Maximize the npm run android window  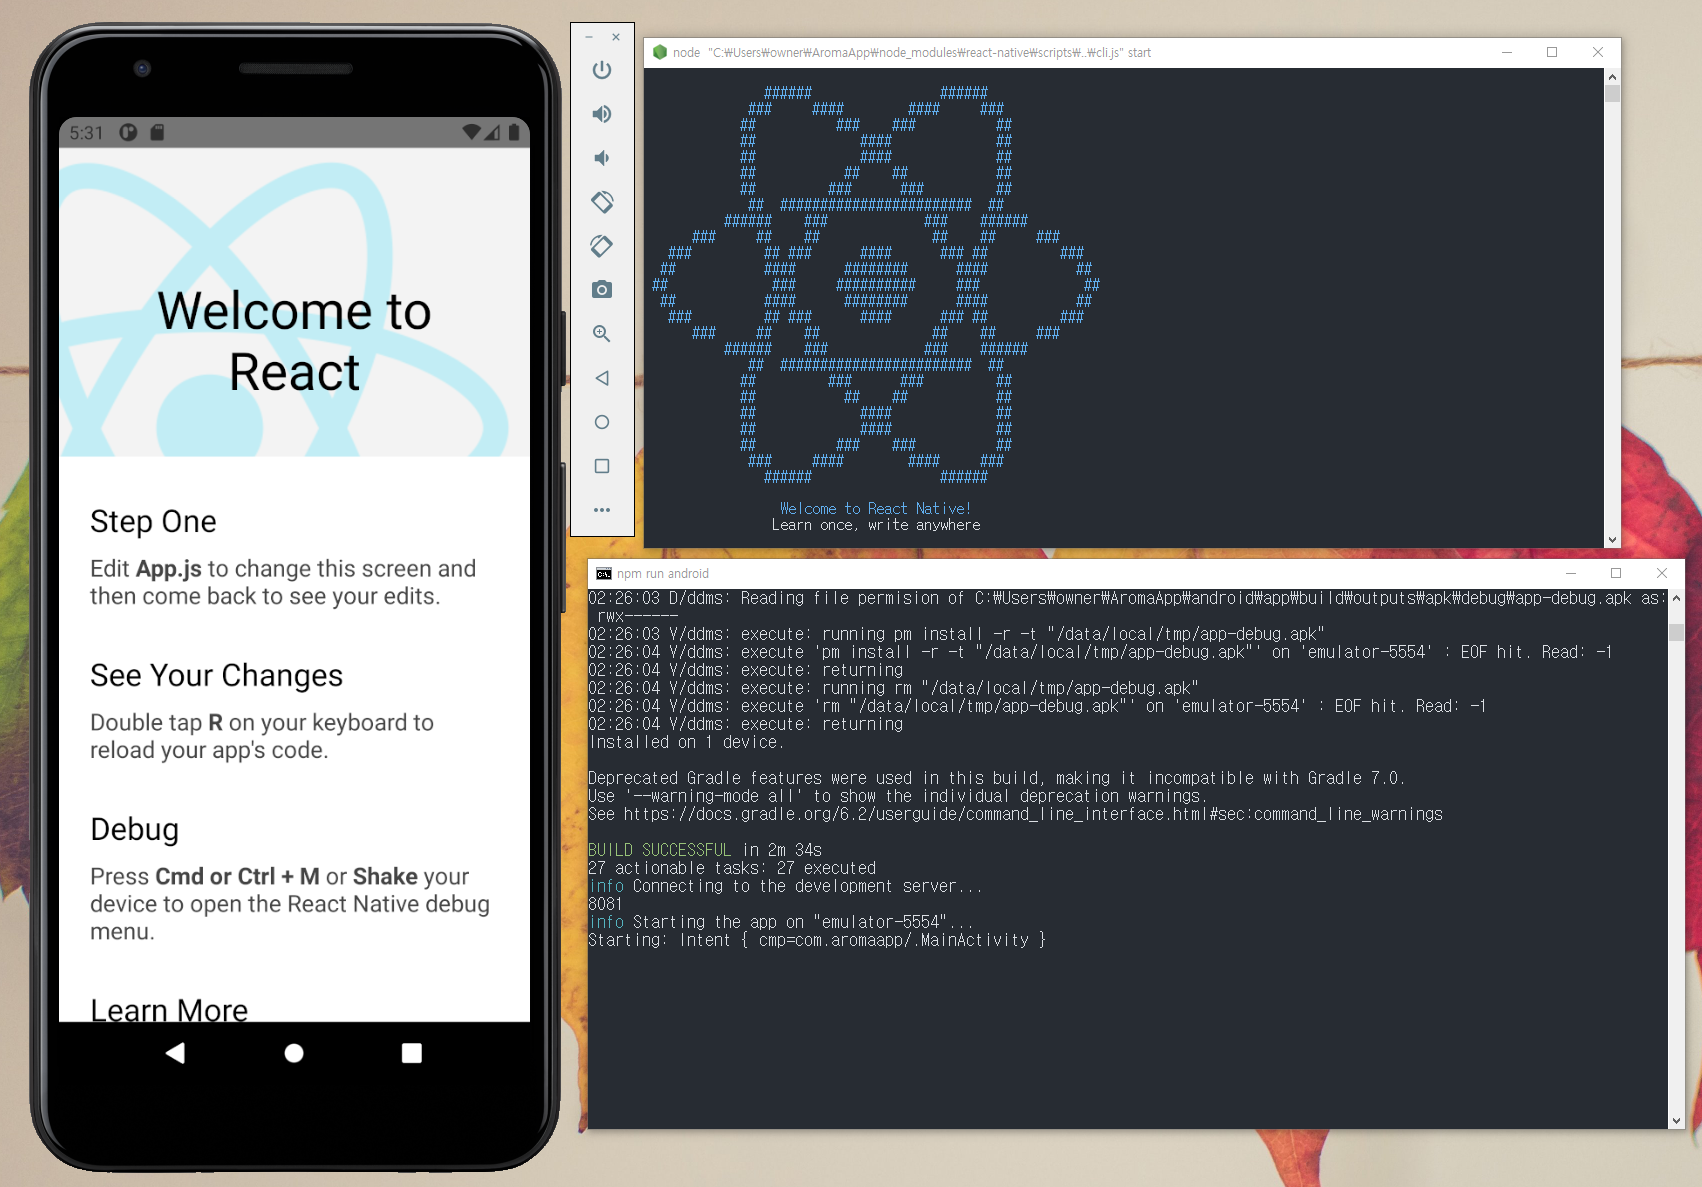[x=1616, y=573]
